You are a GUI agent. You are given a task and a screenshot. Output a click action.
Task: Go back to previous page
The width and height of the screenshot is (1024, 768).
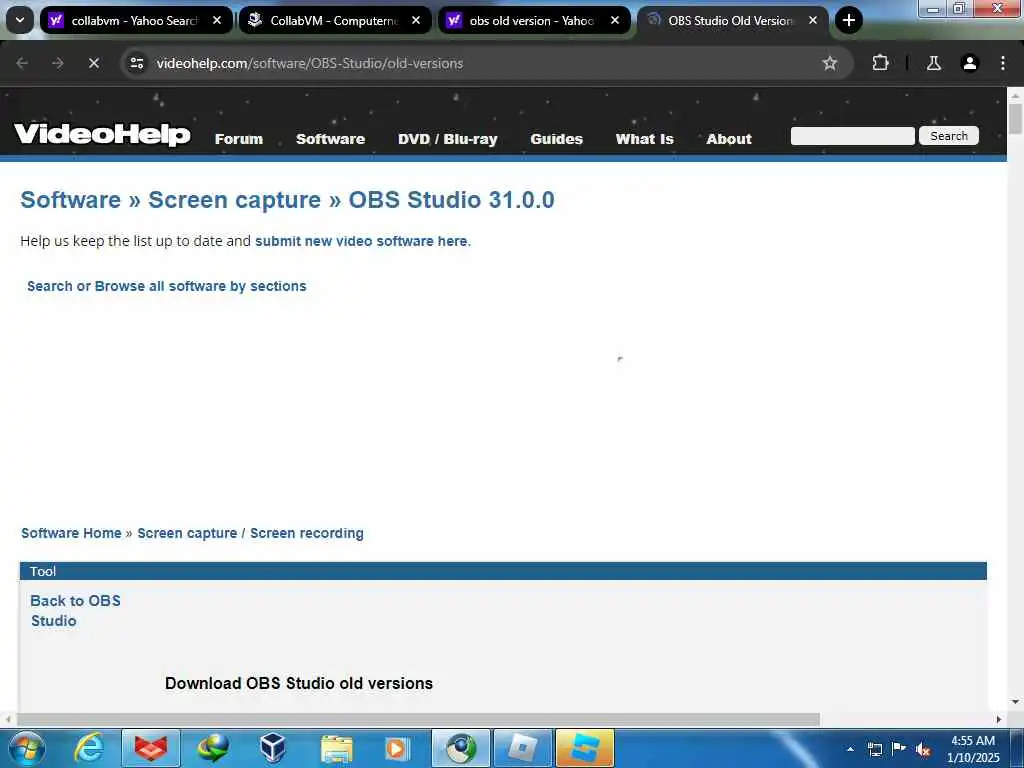(22, 63)
